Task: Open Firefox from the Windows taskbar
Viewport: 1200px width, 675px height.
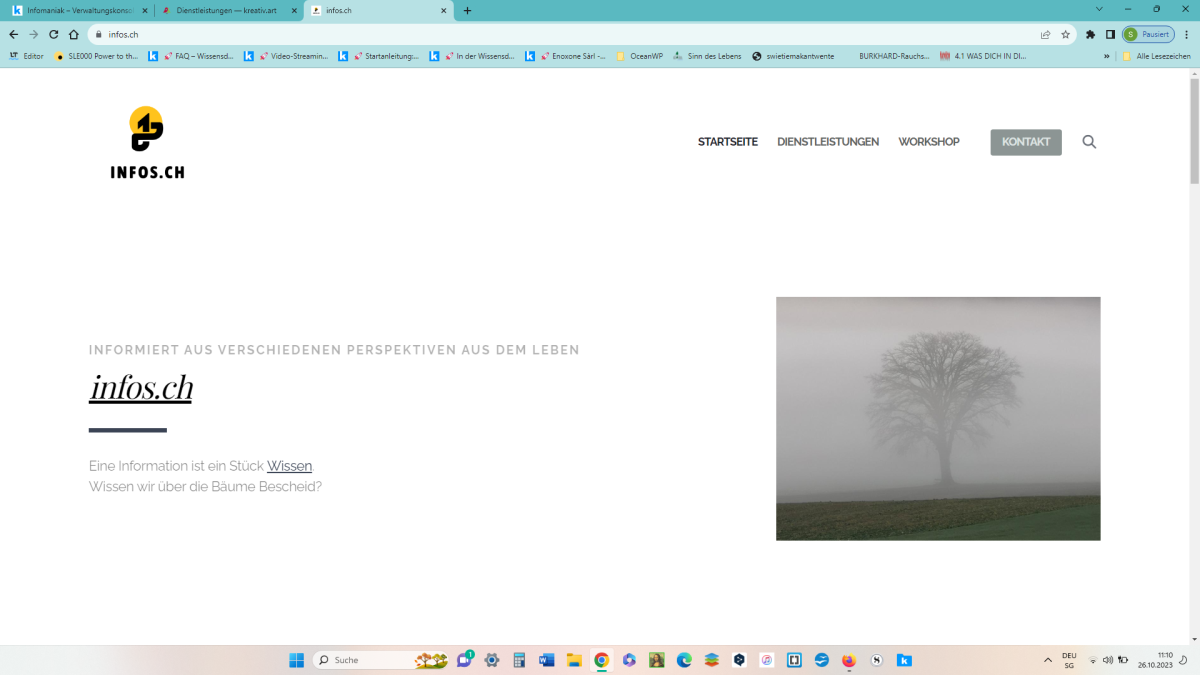Action: [849, 660]
